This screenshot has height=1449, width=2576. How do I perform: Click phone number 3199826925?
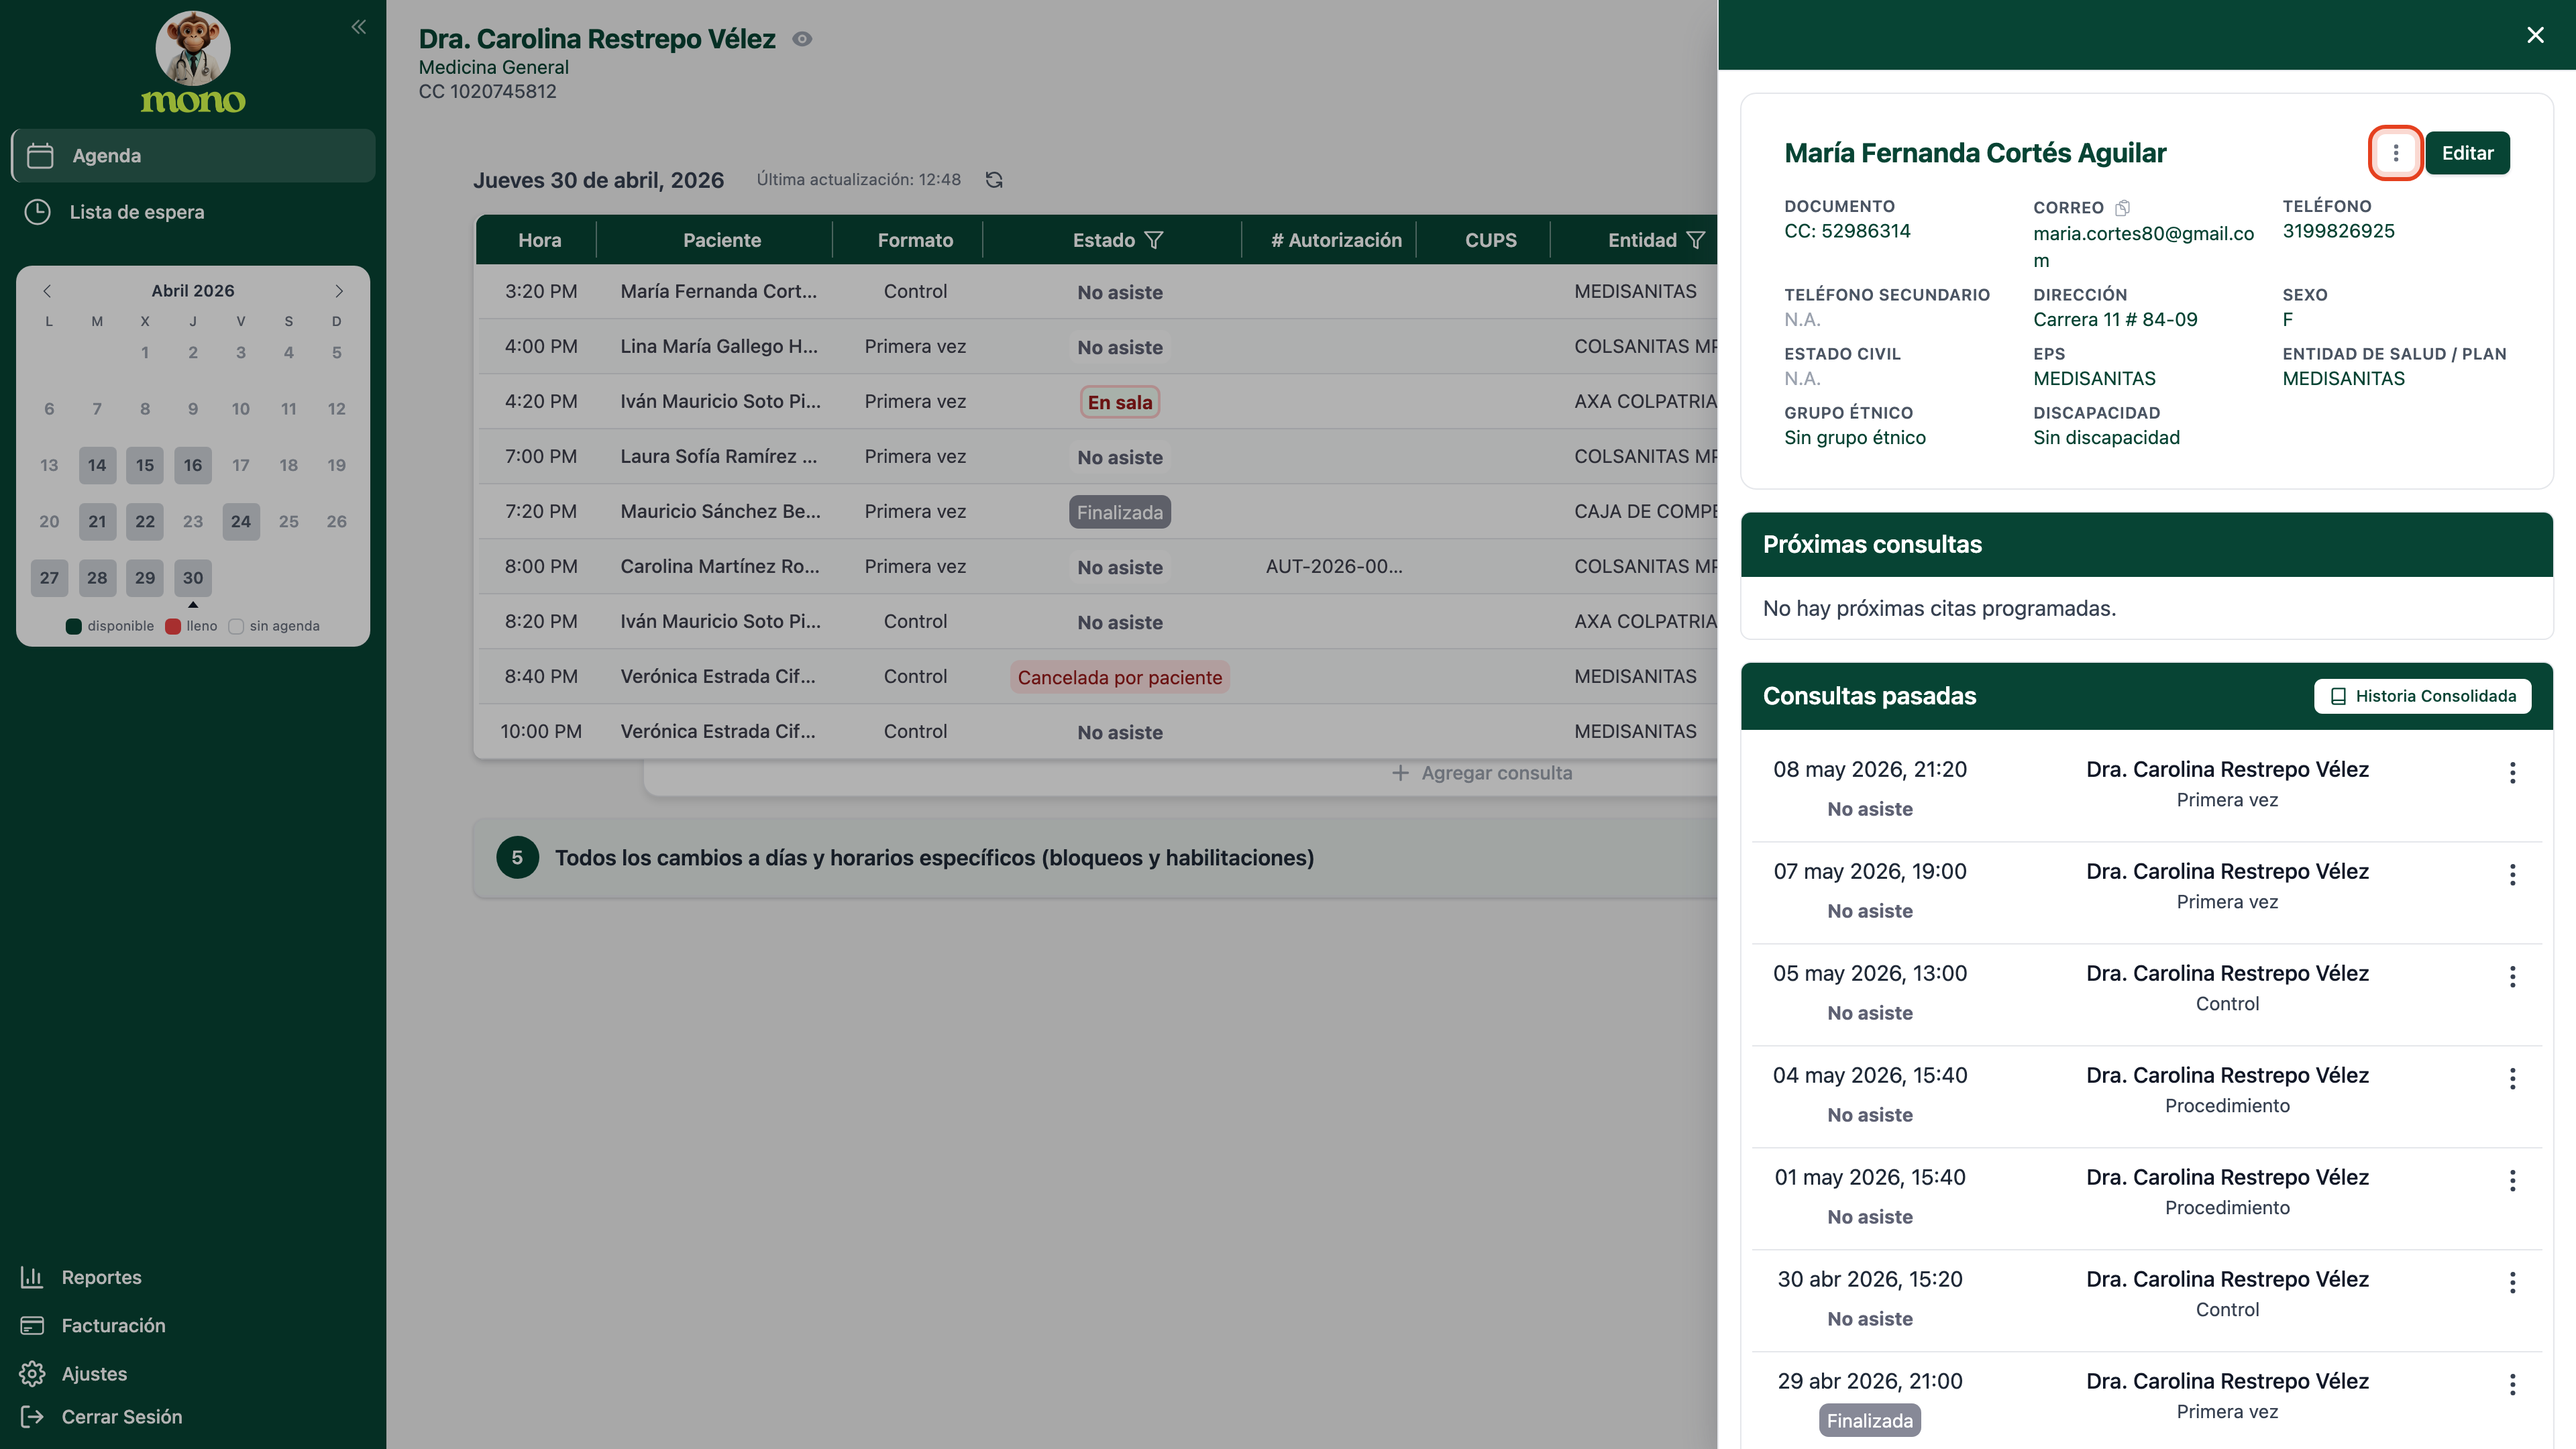[x=2338, y=231]
